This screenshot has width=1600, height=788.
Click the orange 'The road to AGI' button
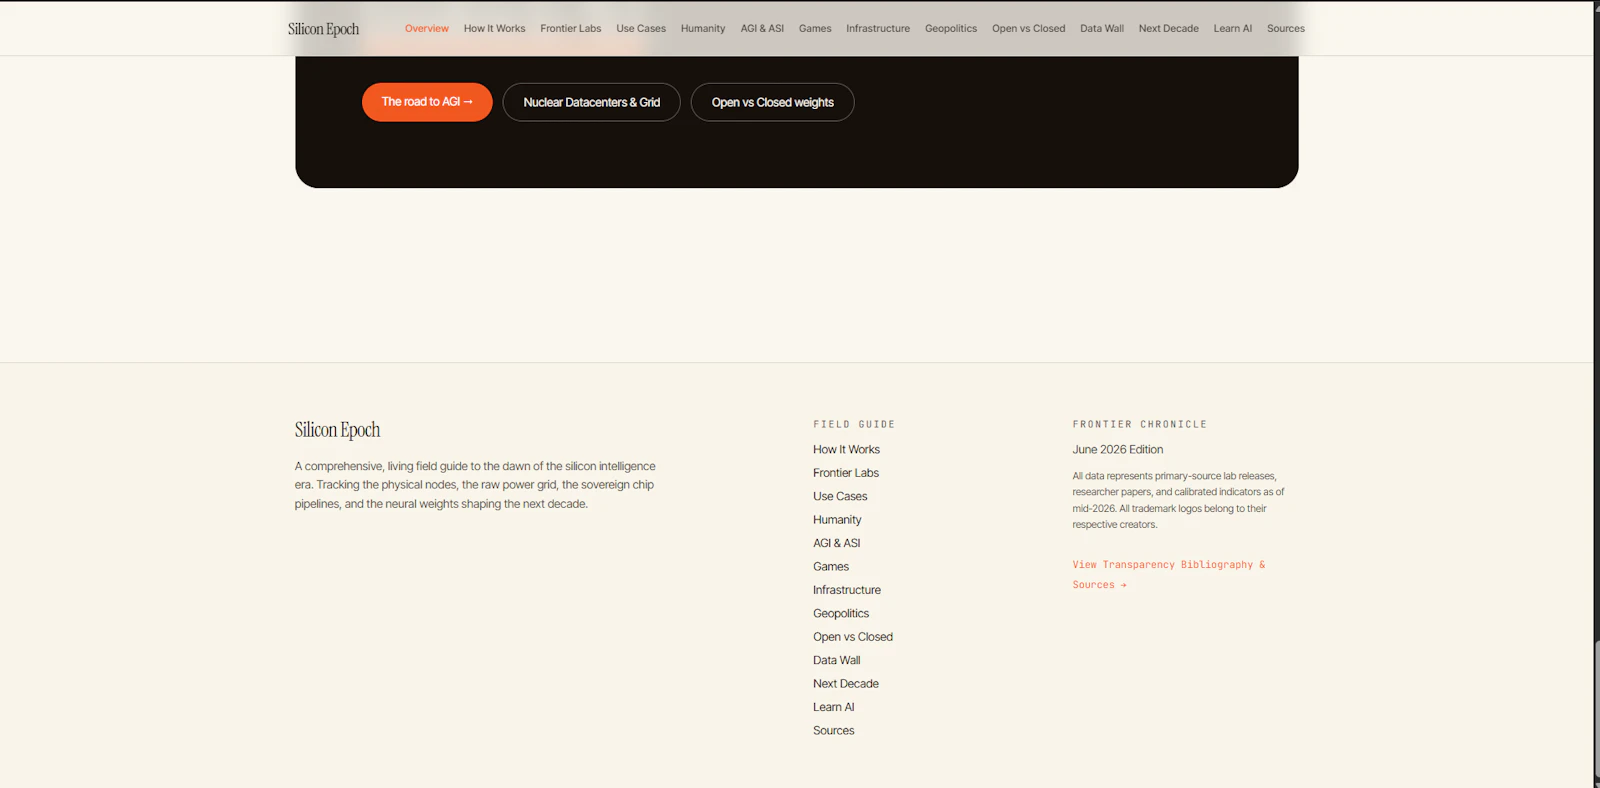(427, 102)
